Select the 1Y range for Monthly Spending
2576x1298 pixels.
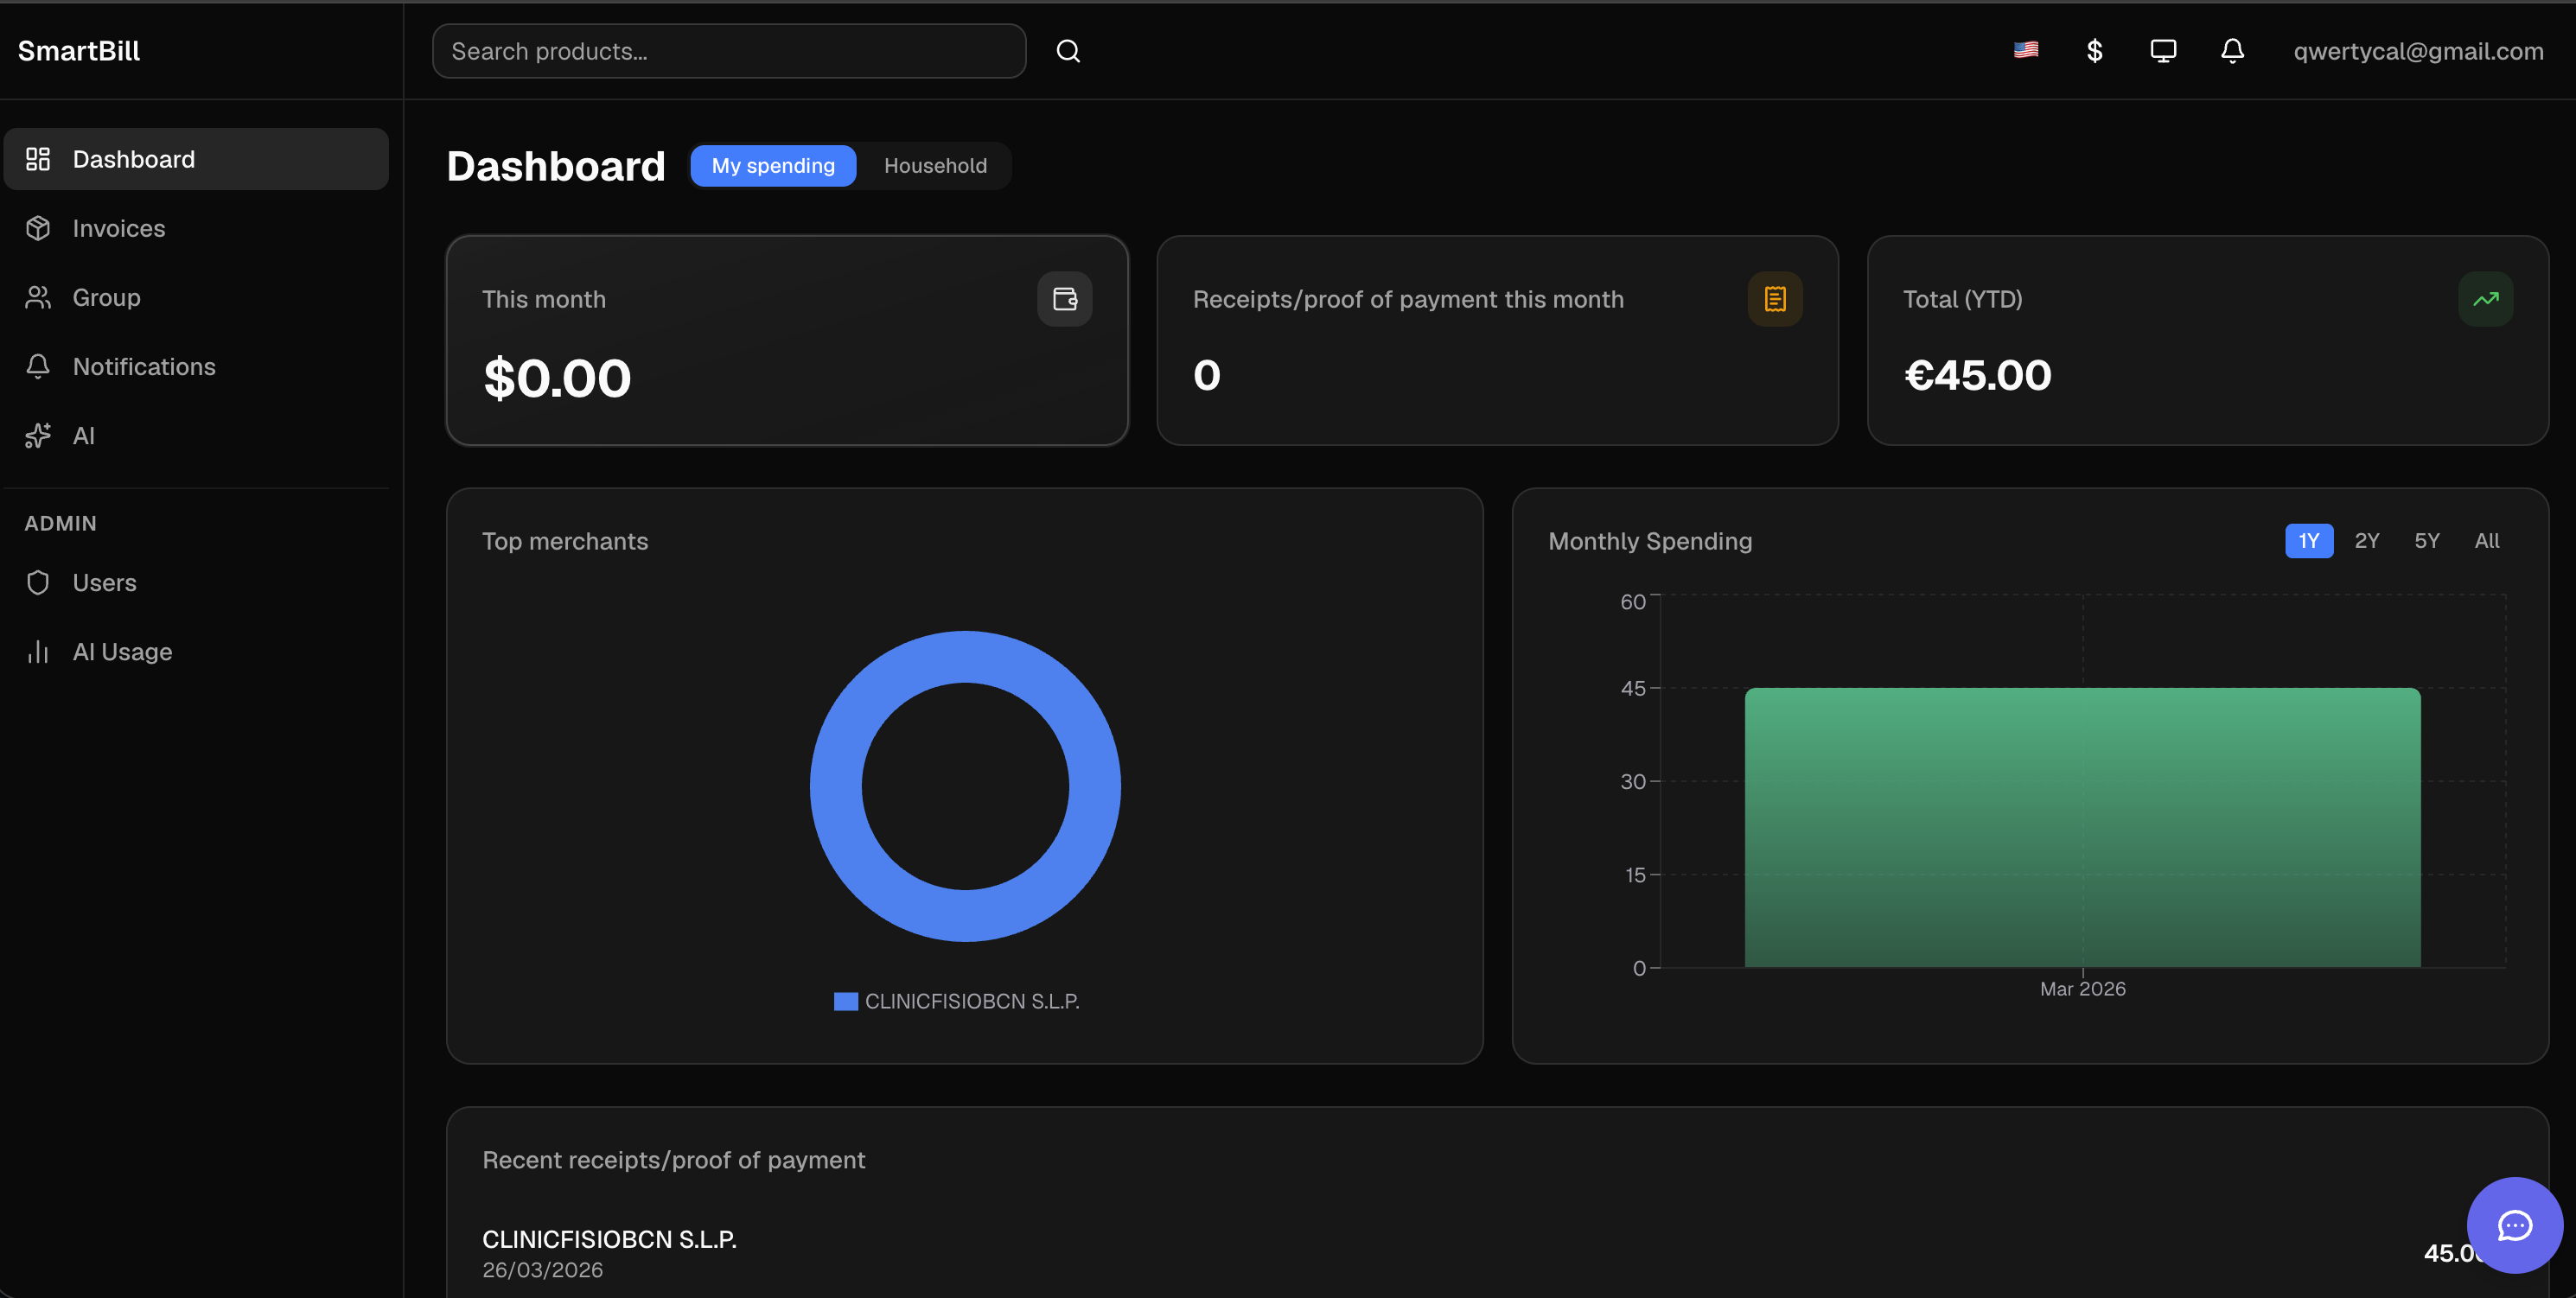[x=2309, y=541]
